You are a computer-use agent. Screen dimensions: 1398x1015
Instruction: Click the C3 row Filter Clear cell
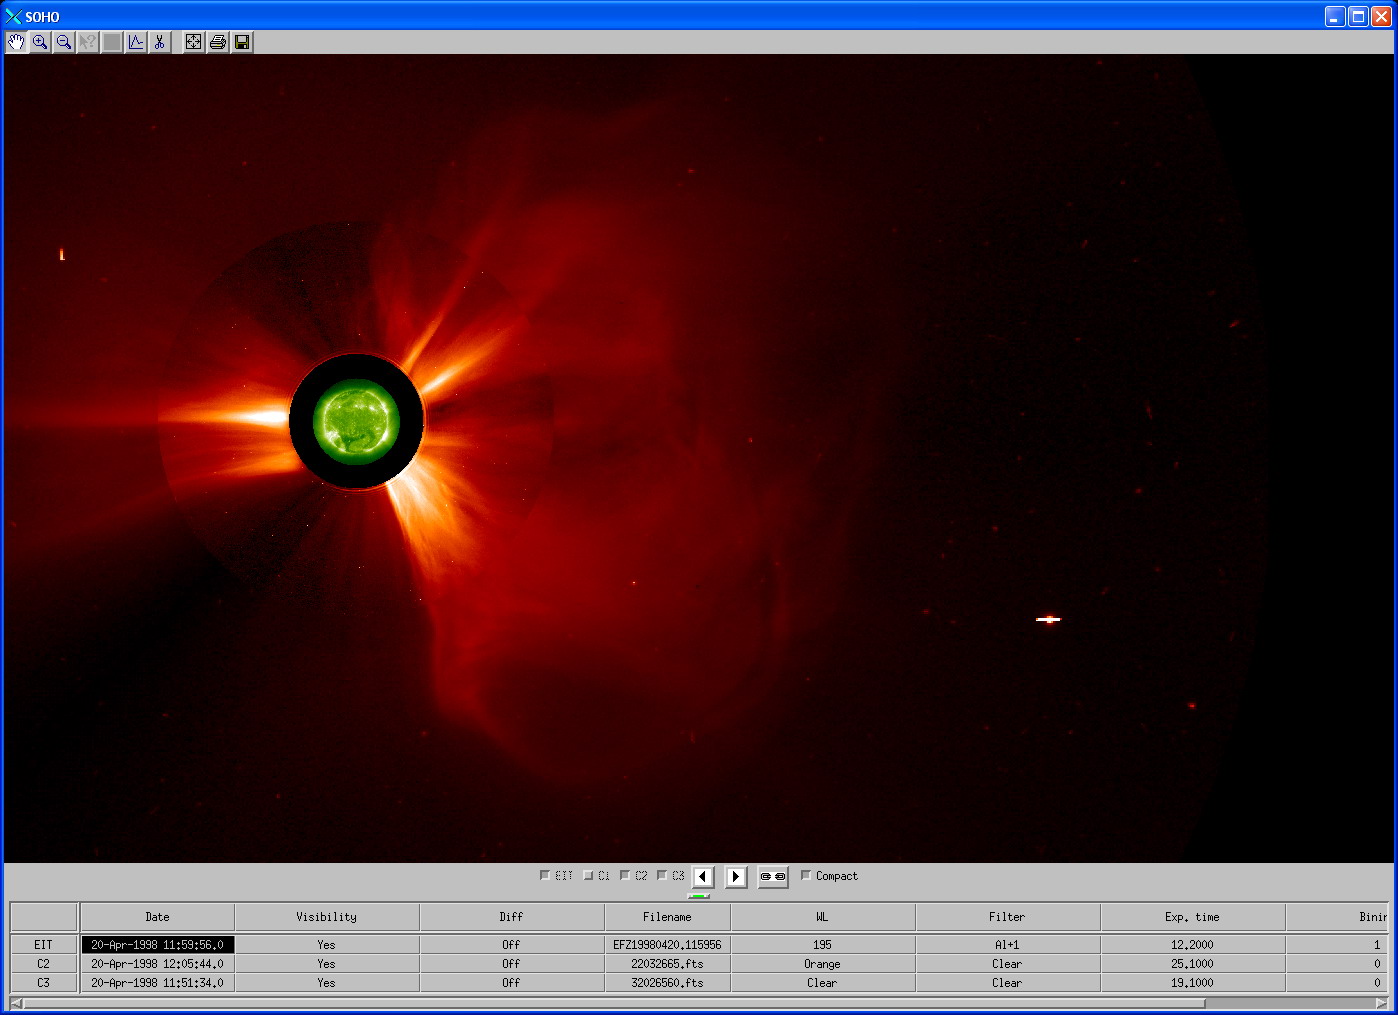(1008, 983)
